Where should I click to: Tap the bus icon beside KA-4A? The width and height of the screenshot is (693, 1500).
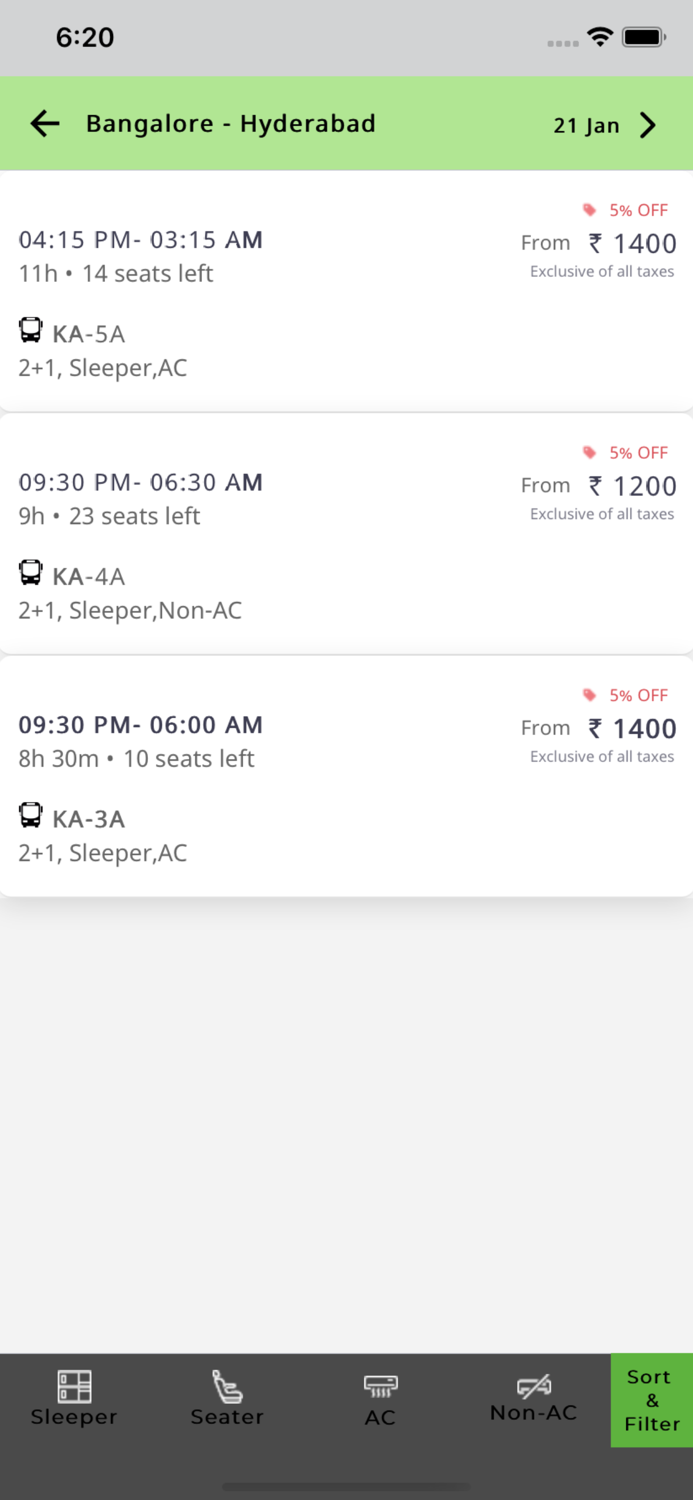[31, 573]
